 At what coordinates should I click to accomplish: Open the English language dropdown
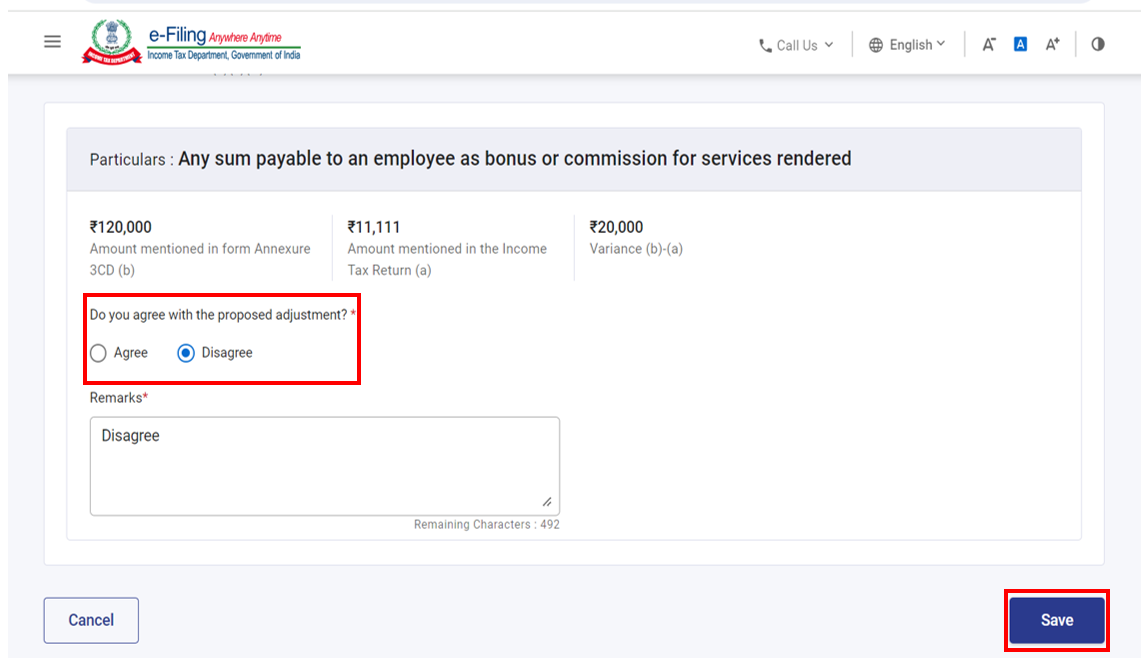[907, 45]
